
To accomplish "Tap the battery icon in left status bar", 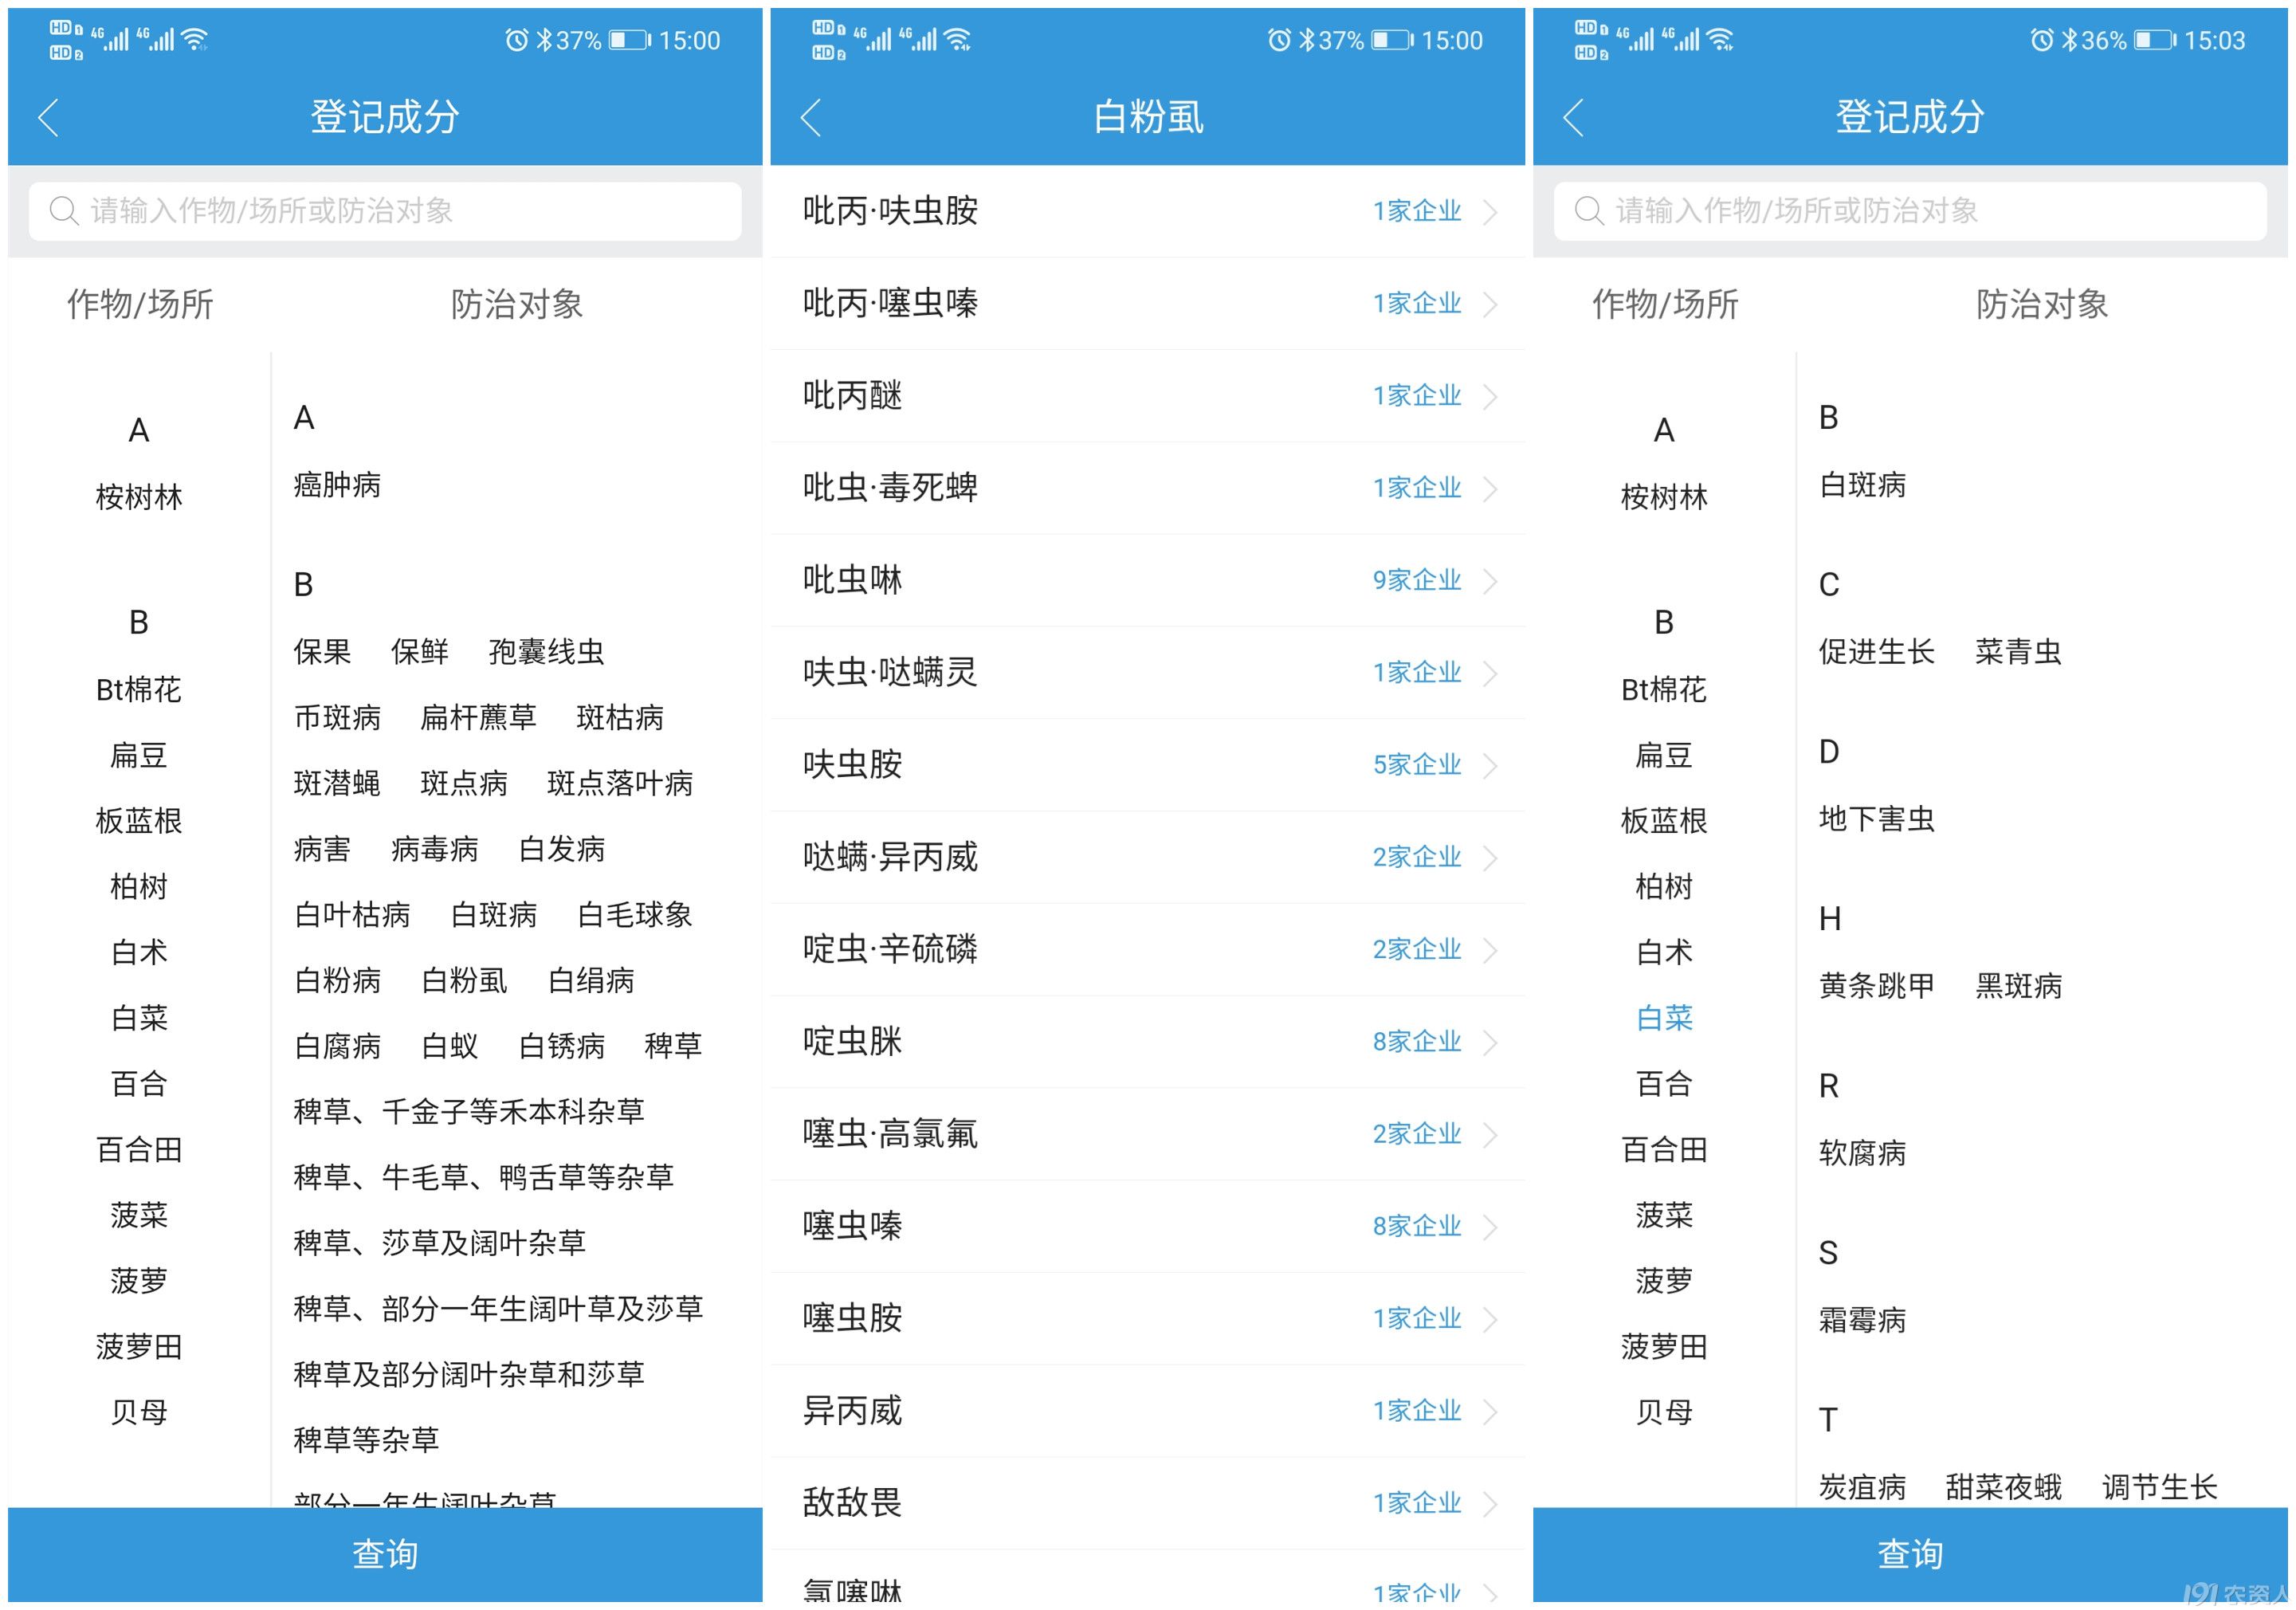I will coord(629,40).
